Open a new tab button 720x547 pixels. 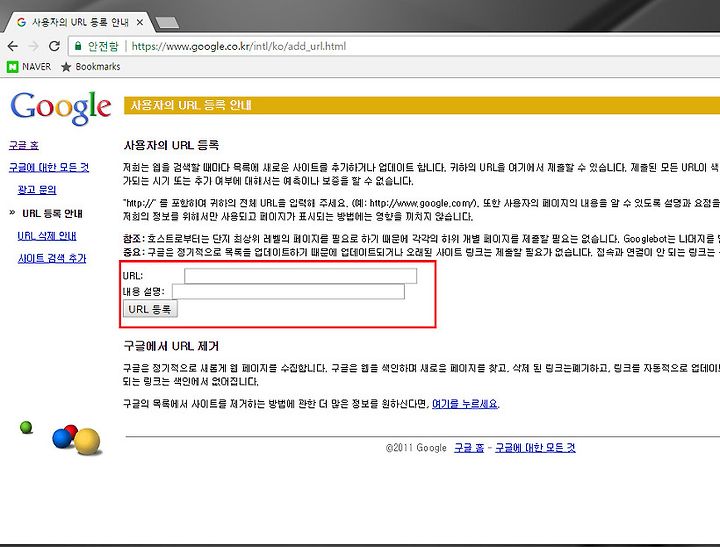tap(167, 22)
